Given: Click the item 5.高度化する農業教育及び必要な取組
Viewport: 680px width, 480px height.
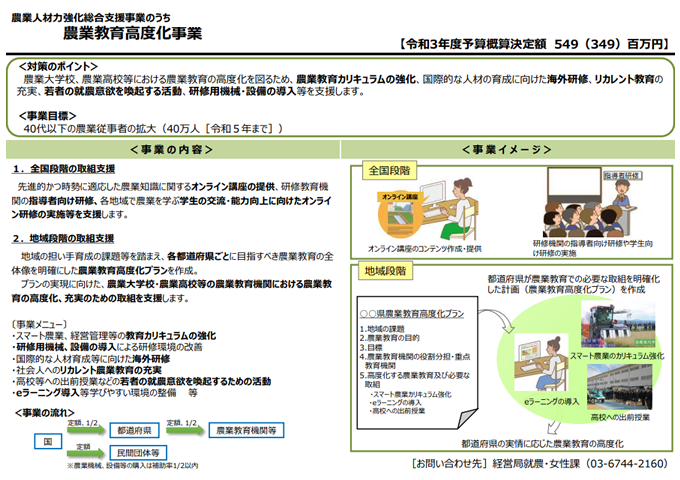Looking at the screenshot, I should [x=415, y=379].
